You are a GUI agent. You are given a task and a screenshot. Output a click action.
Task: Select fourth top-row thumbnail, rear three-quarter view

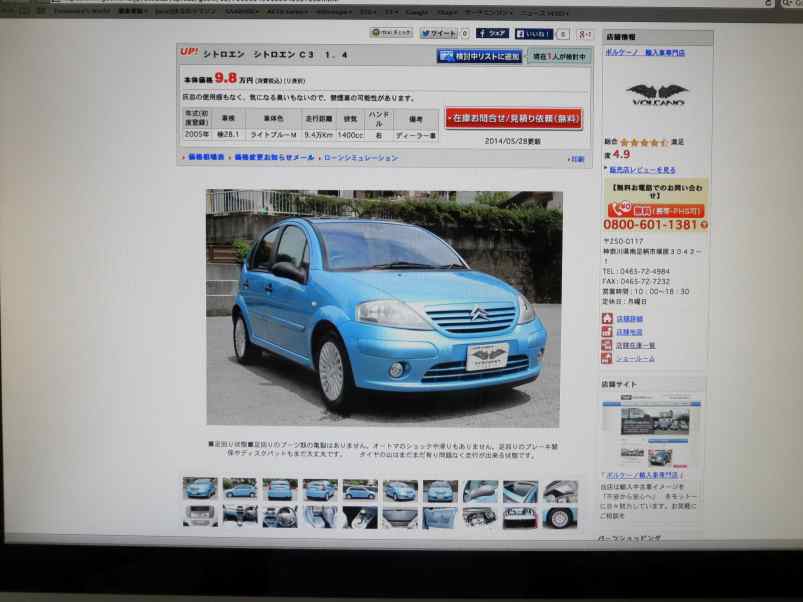tap(320, 489)
